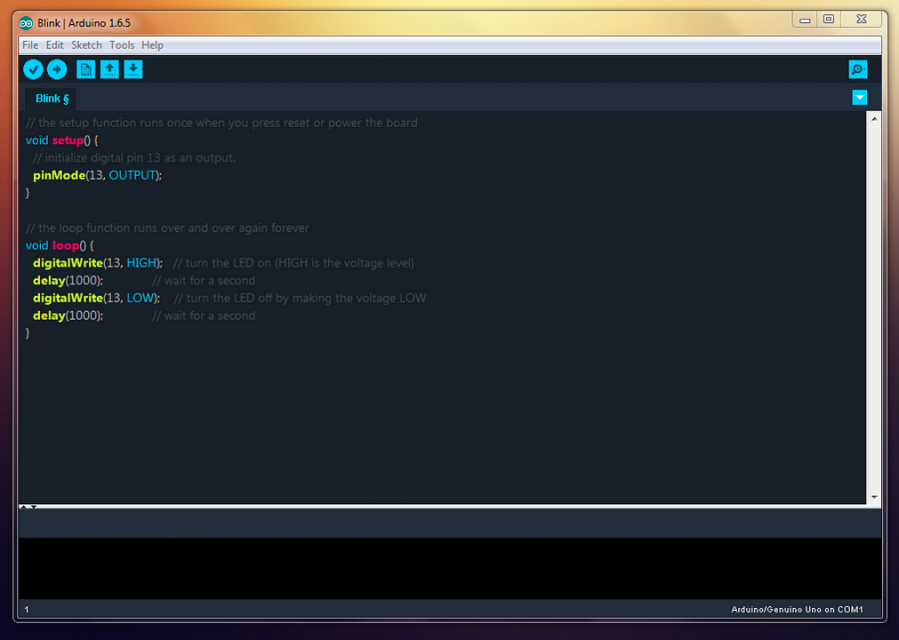
Task: Click the Open sketch up-arrow icon
Action: coord(109,69)
